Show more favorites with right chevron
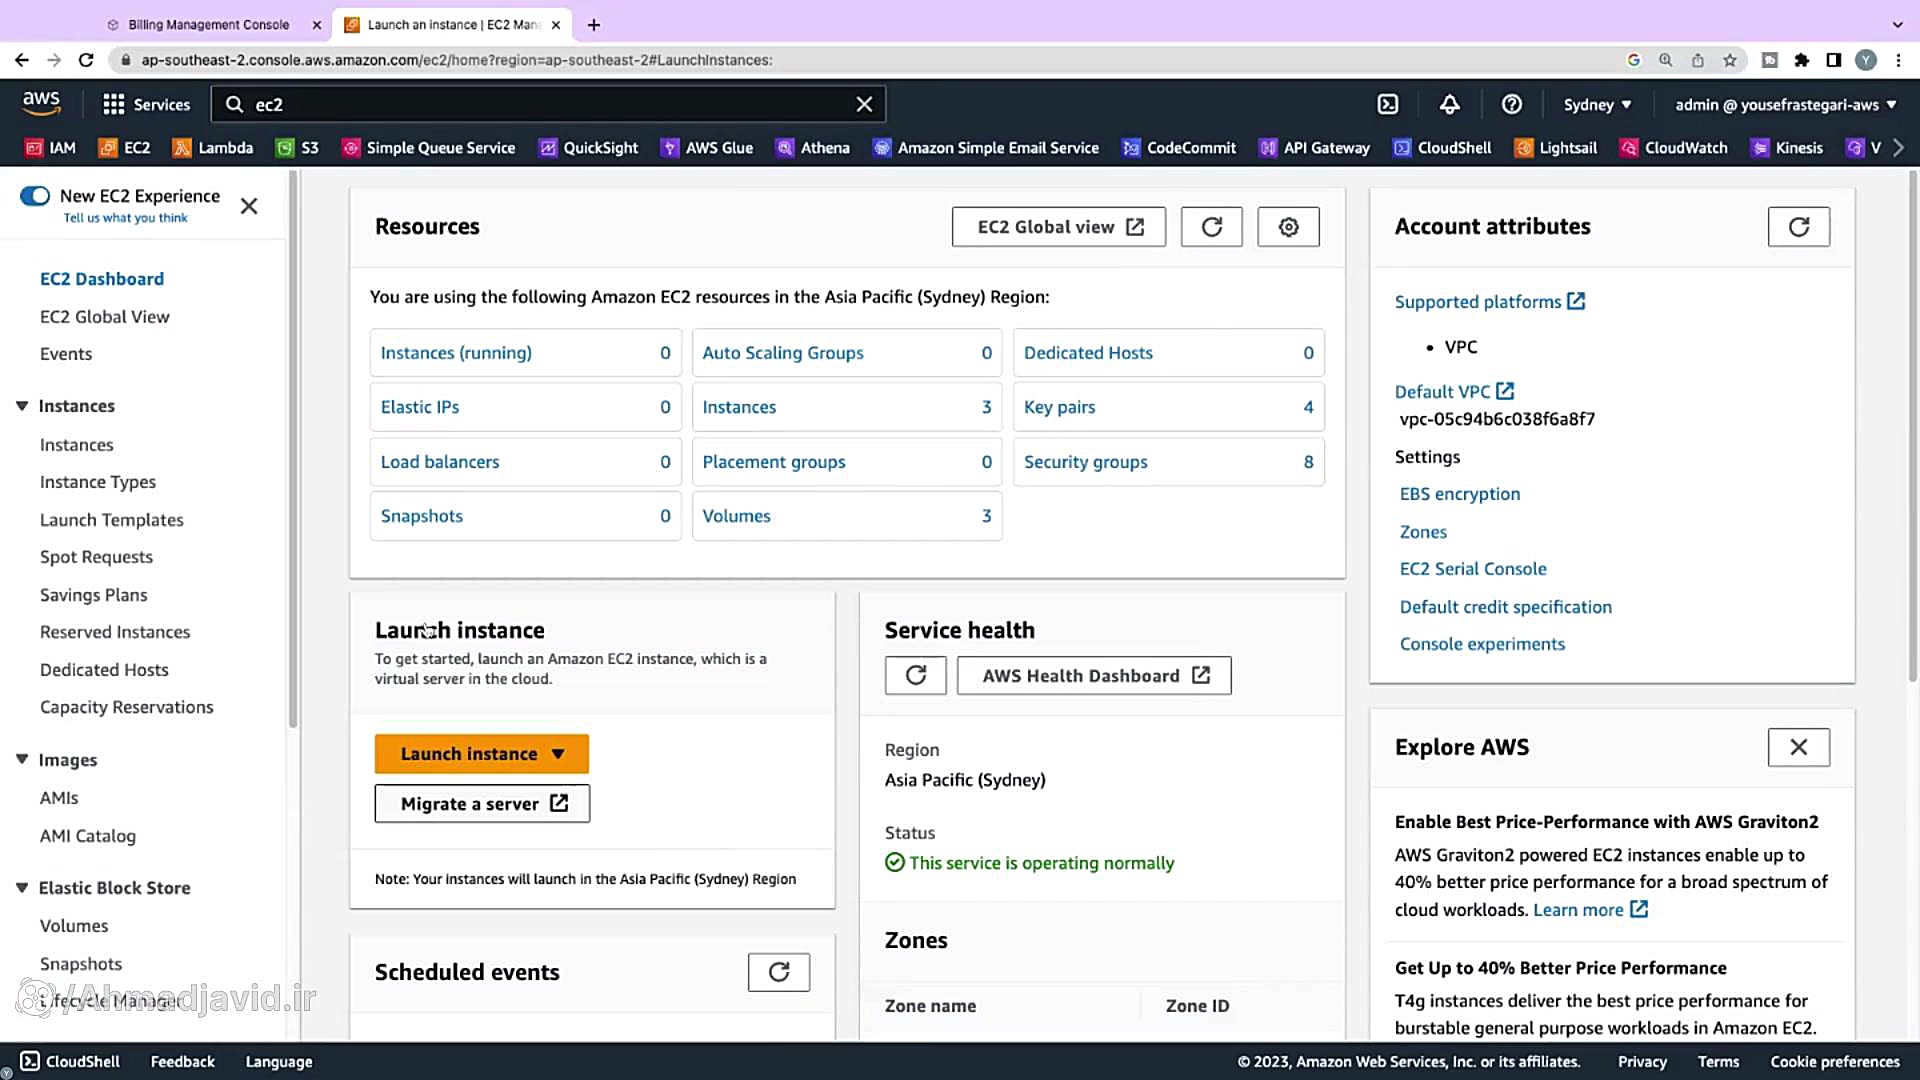The width and height of the screenshot is (1920, 1080). click(x=1899, y=148)
